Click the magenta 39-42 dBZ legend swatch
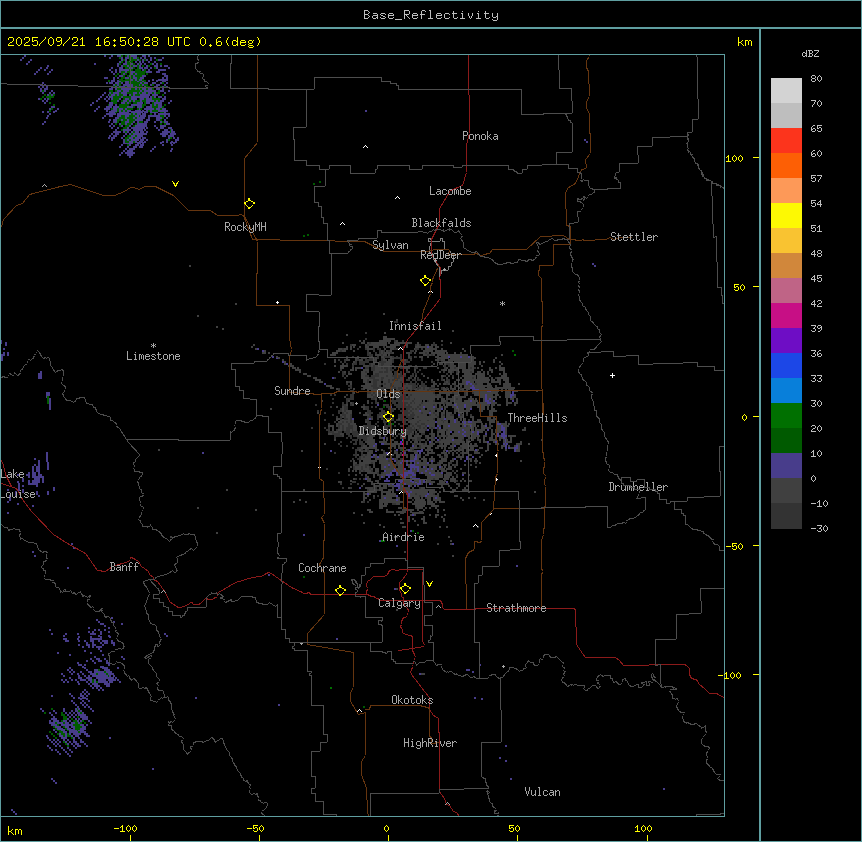 pos(786,315)
